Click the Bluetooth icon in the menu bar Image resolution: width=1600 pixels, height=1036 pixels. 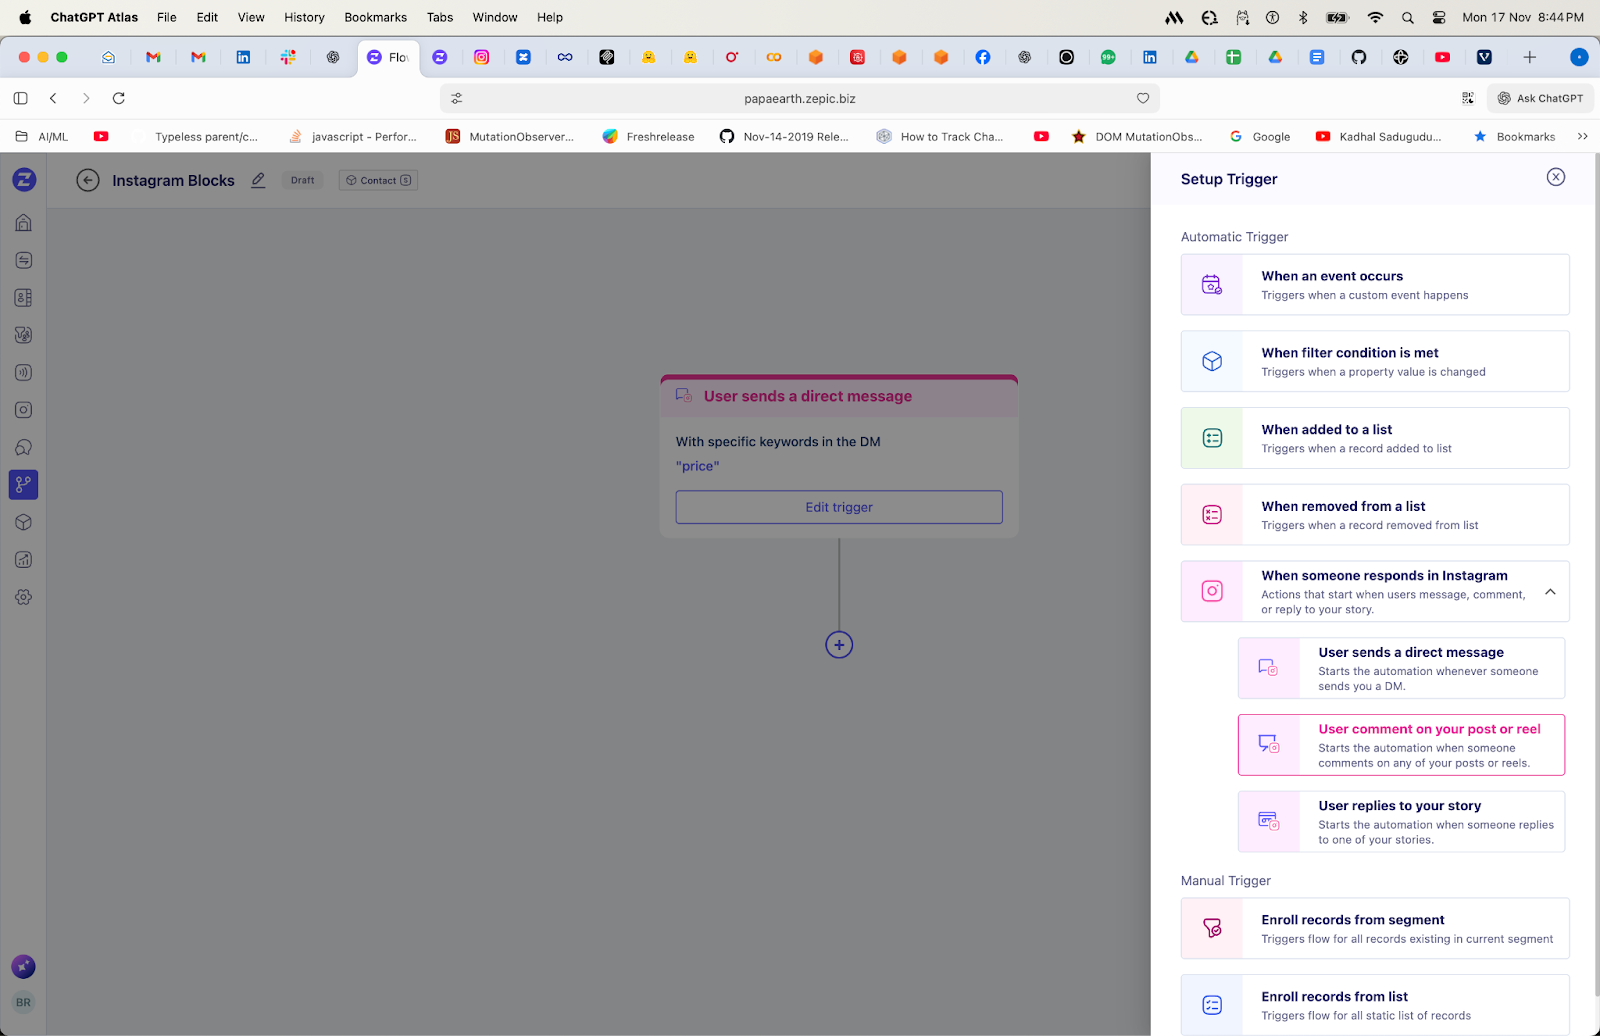[1303, 17]
